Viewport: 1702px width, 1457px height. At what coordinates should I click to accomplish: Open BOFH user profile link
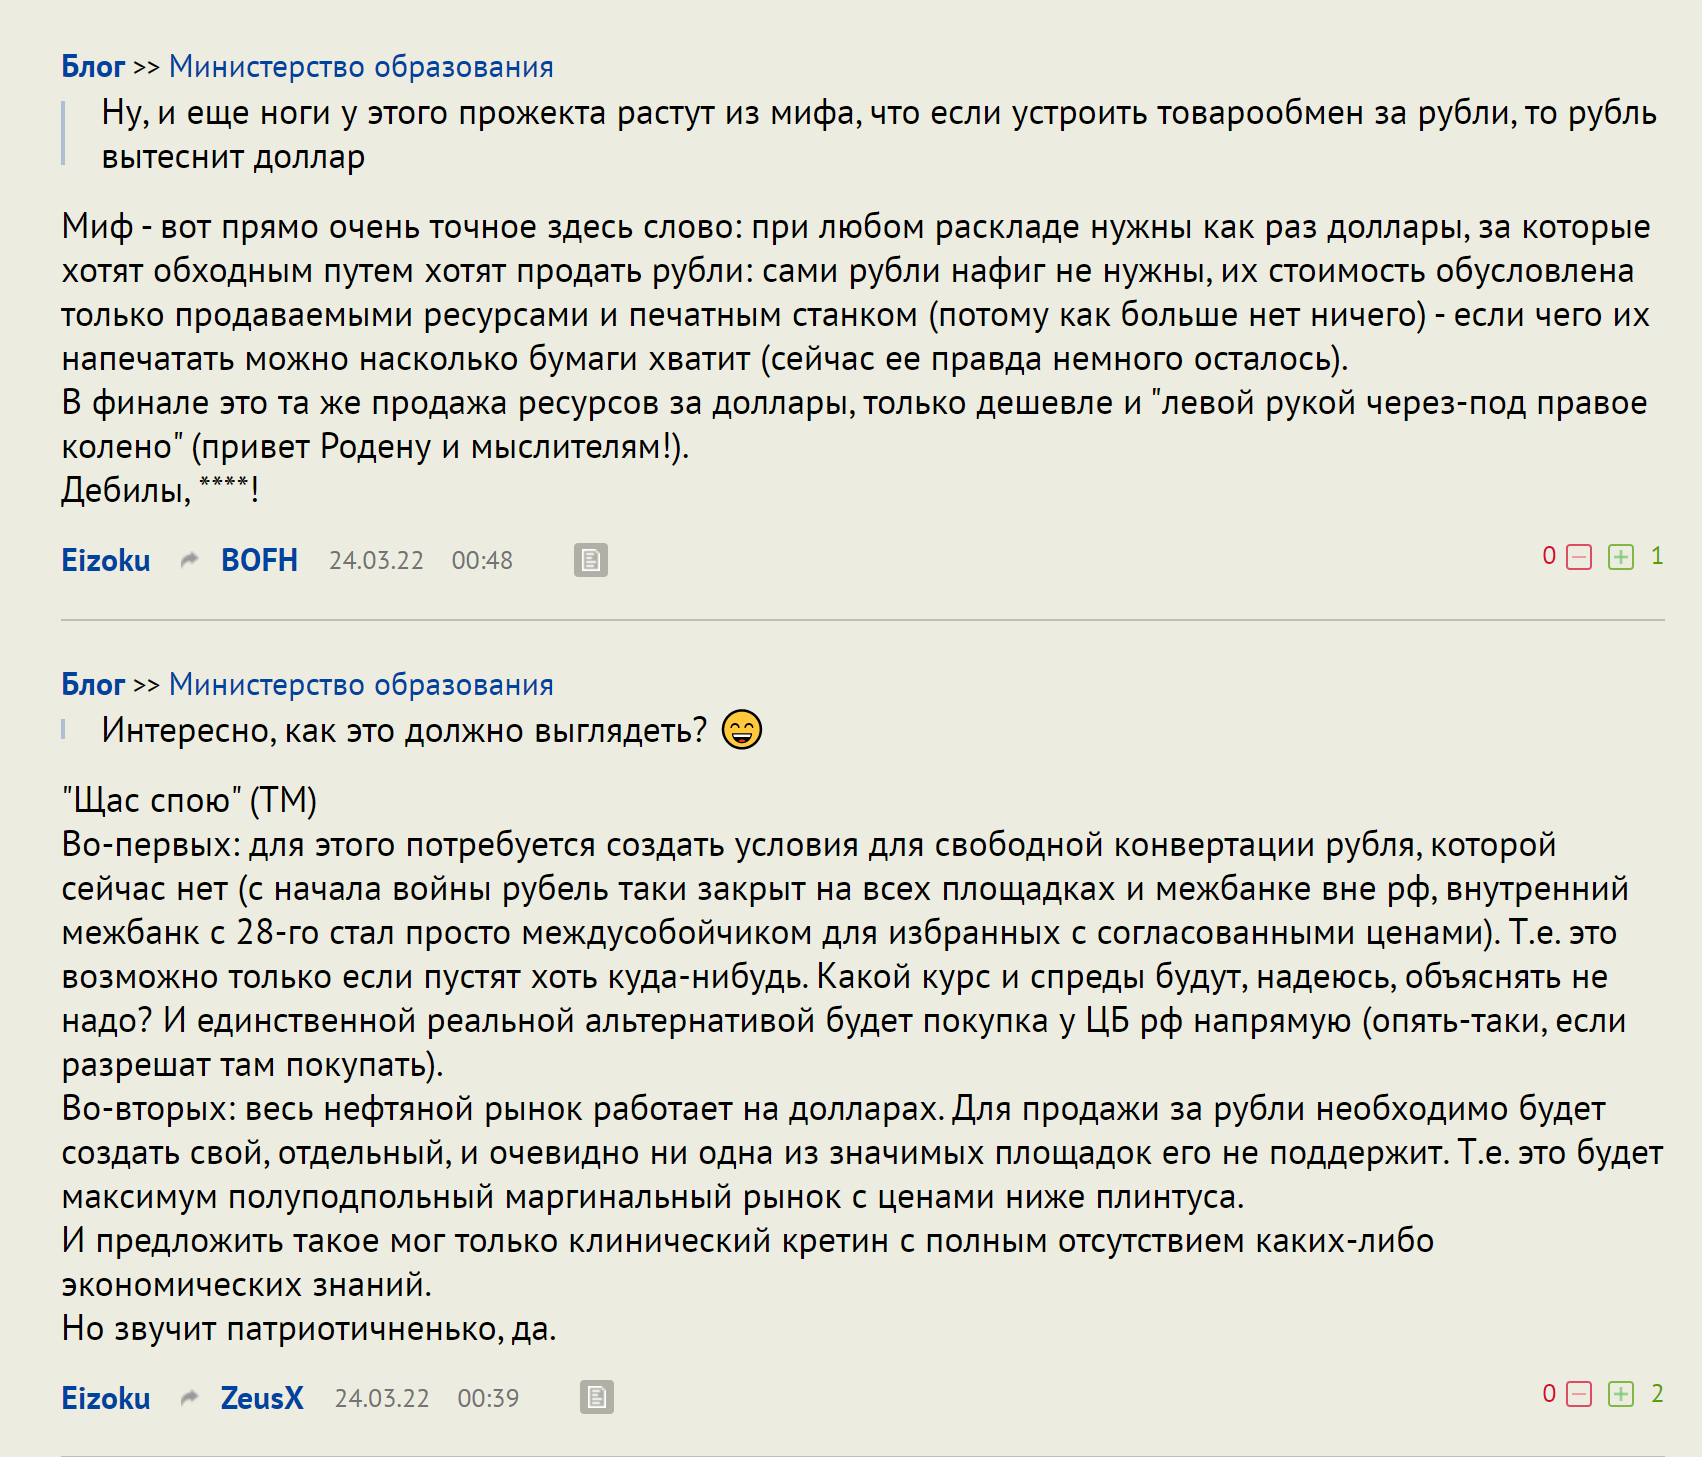(x=259, y=560)
